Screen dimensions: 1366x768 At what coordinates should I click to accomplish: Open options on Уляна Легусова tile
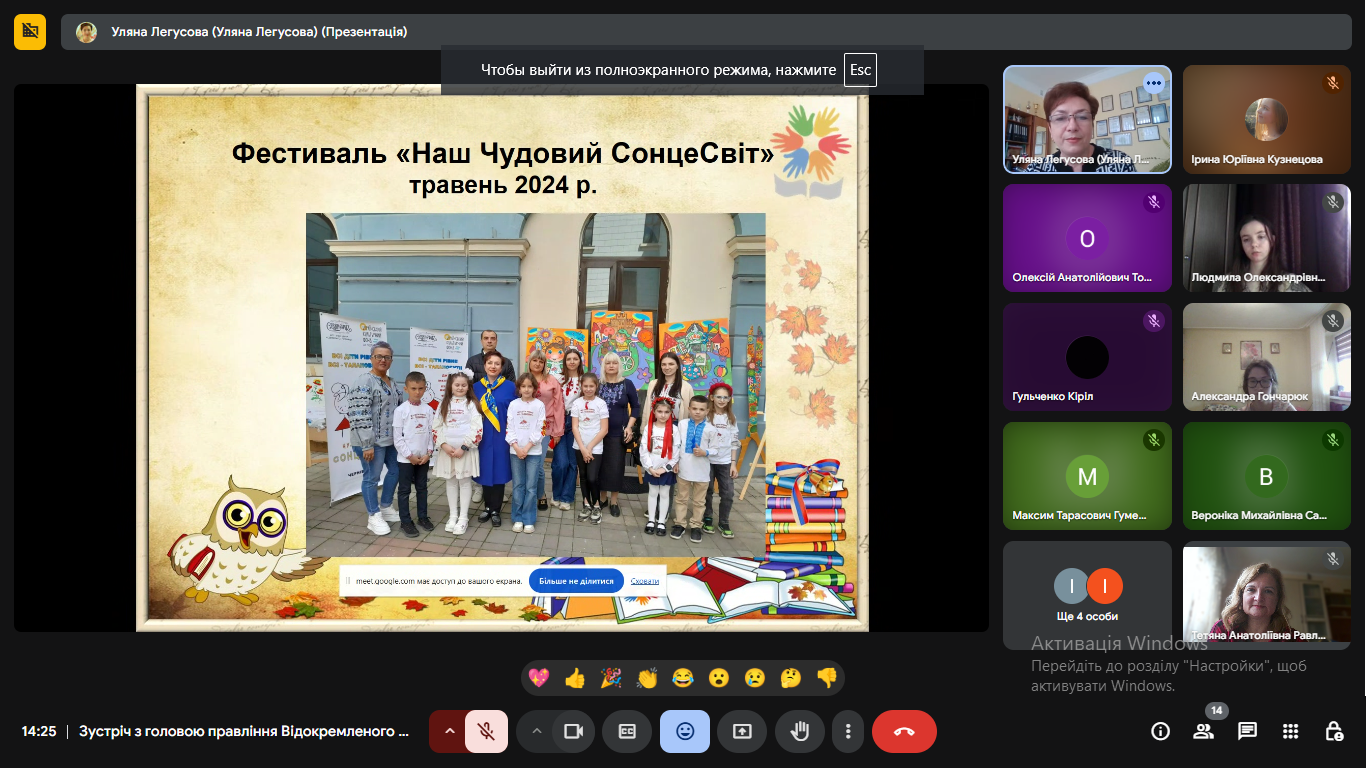[1154, 83]
